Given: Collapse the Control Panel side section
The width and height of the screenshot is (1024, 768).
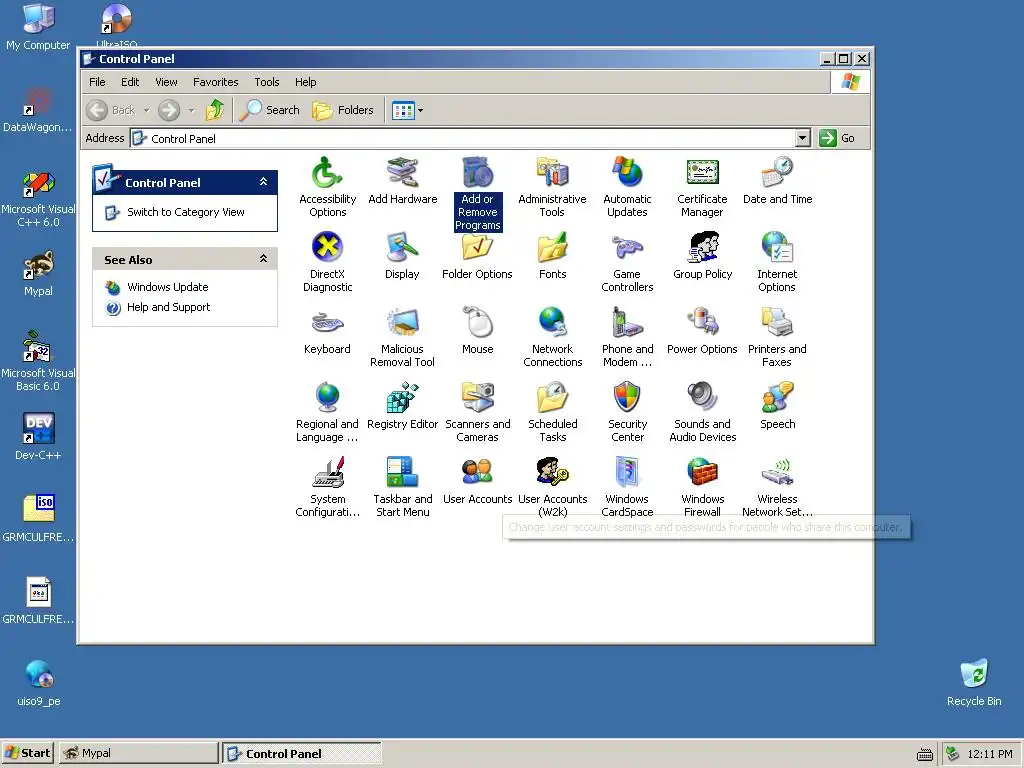Looking at the screenshot, I should (x=263, y=182).
